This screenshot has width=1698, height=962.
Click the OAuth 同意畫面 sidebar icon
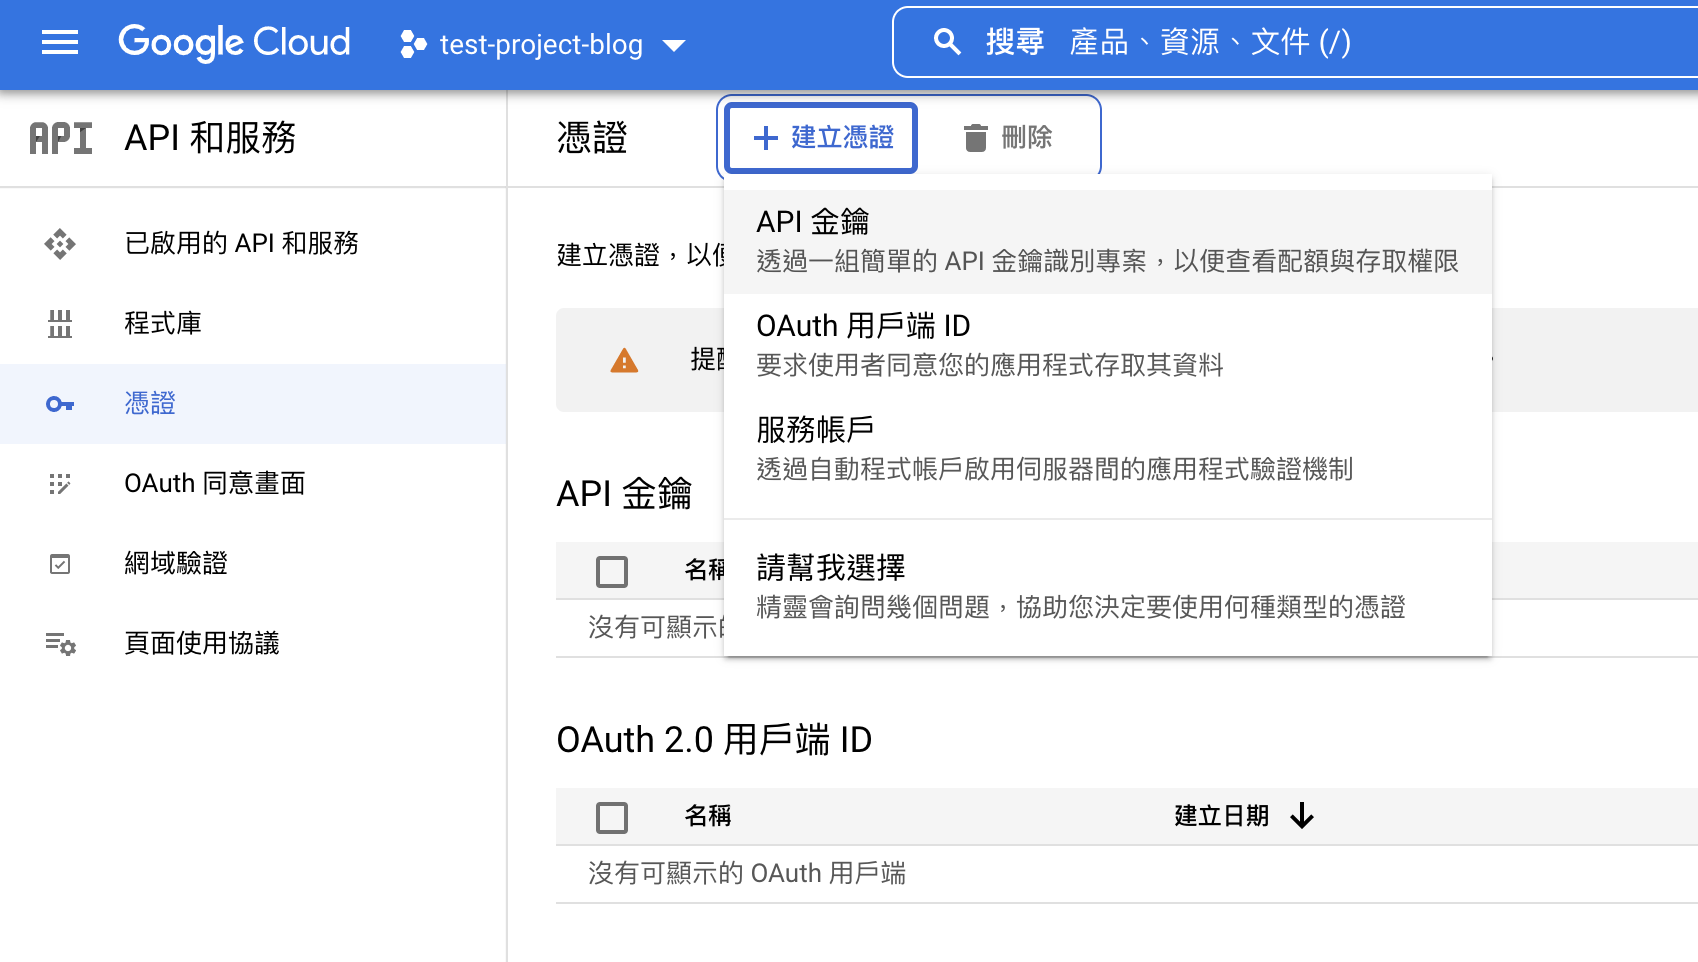(x=60, y=484)
